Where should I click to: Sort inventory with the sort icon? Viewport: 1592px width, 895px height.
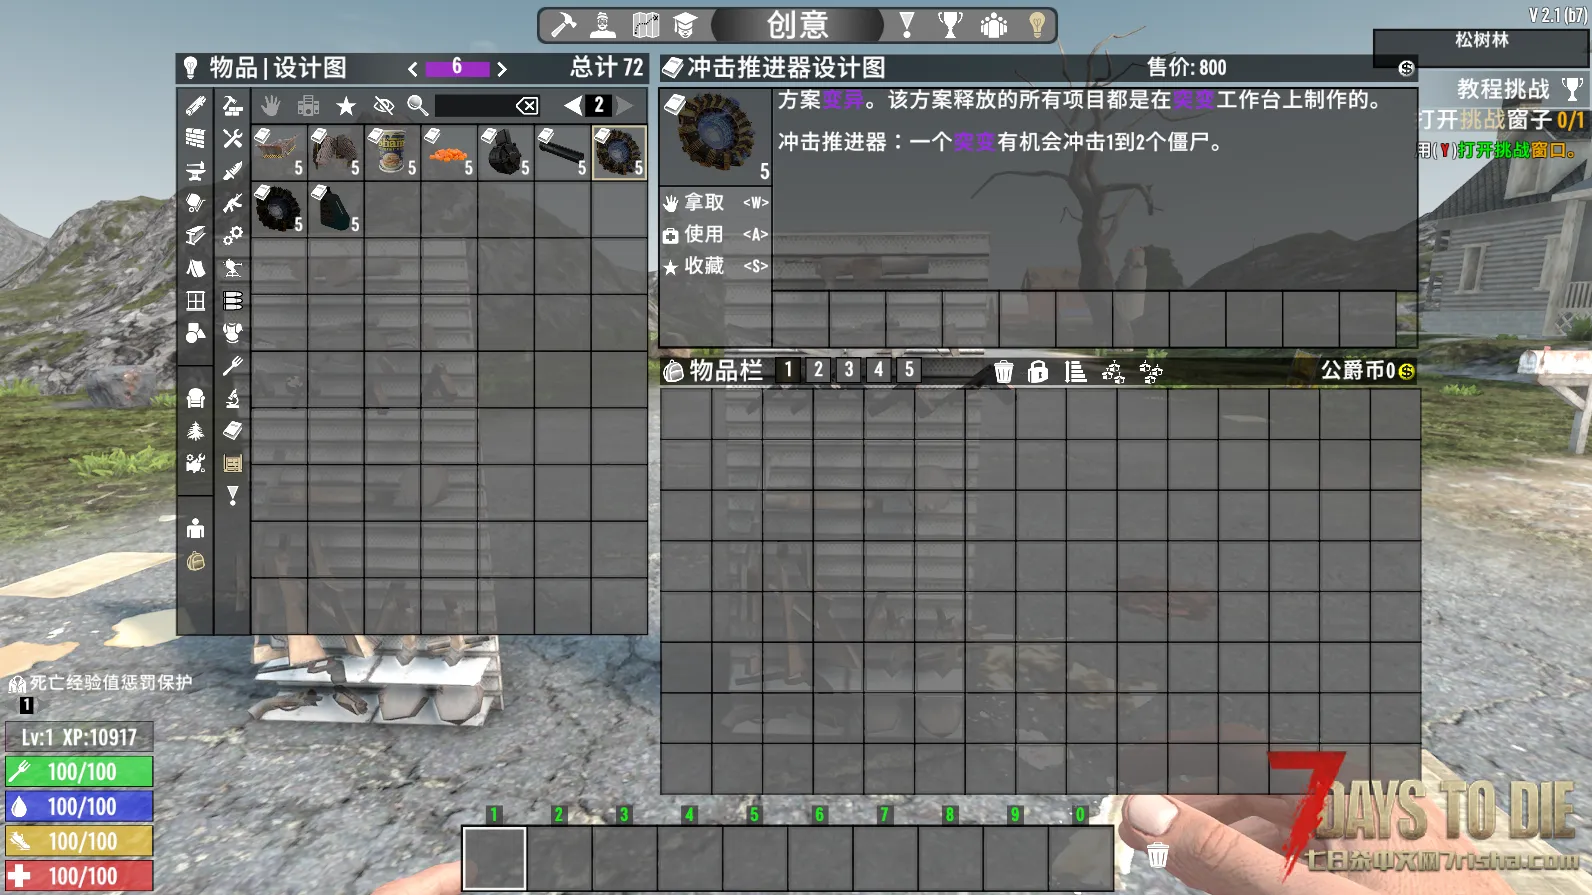(x=1076, y=372)
